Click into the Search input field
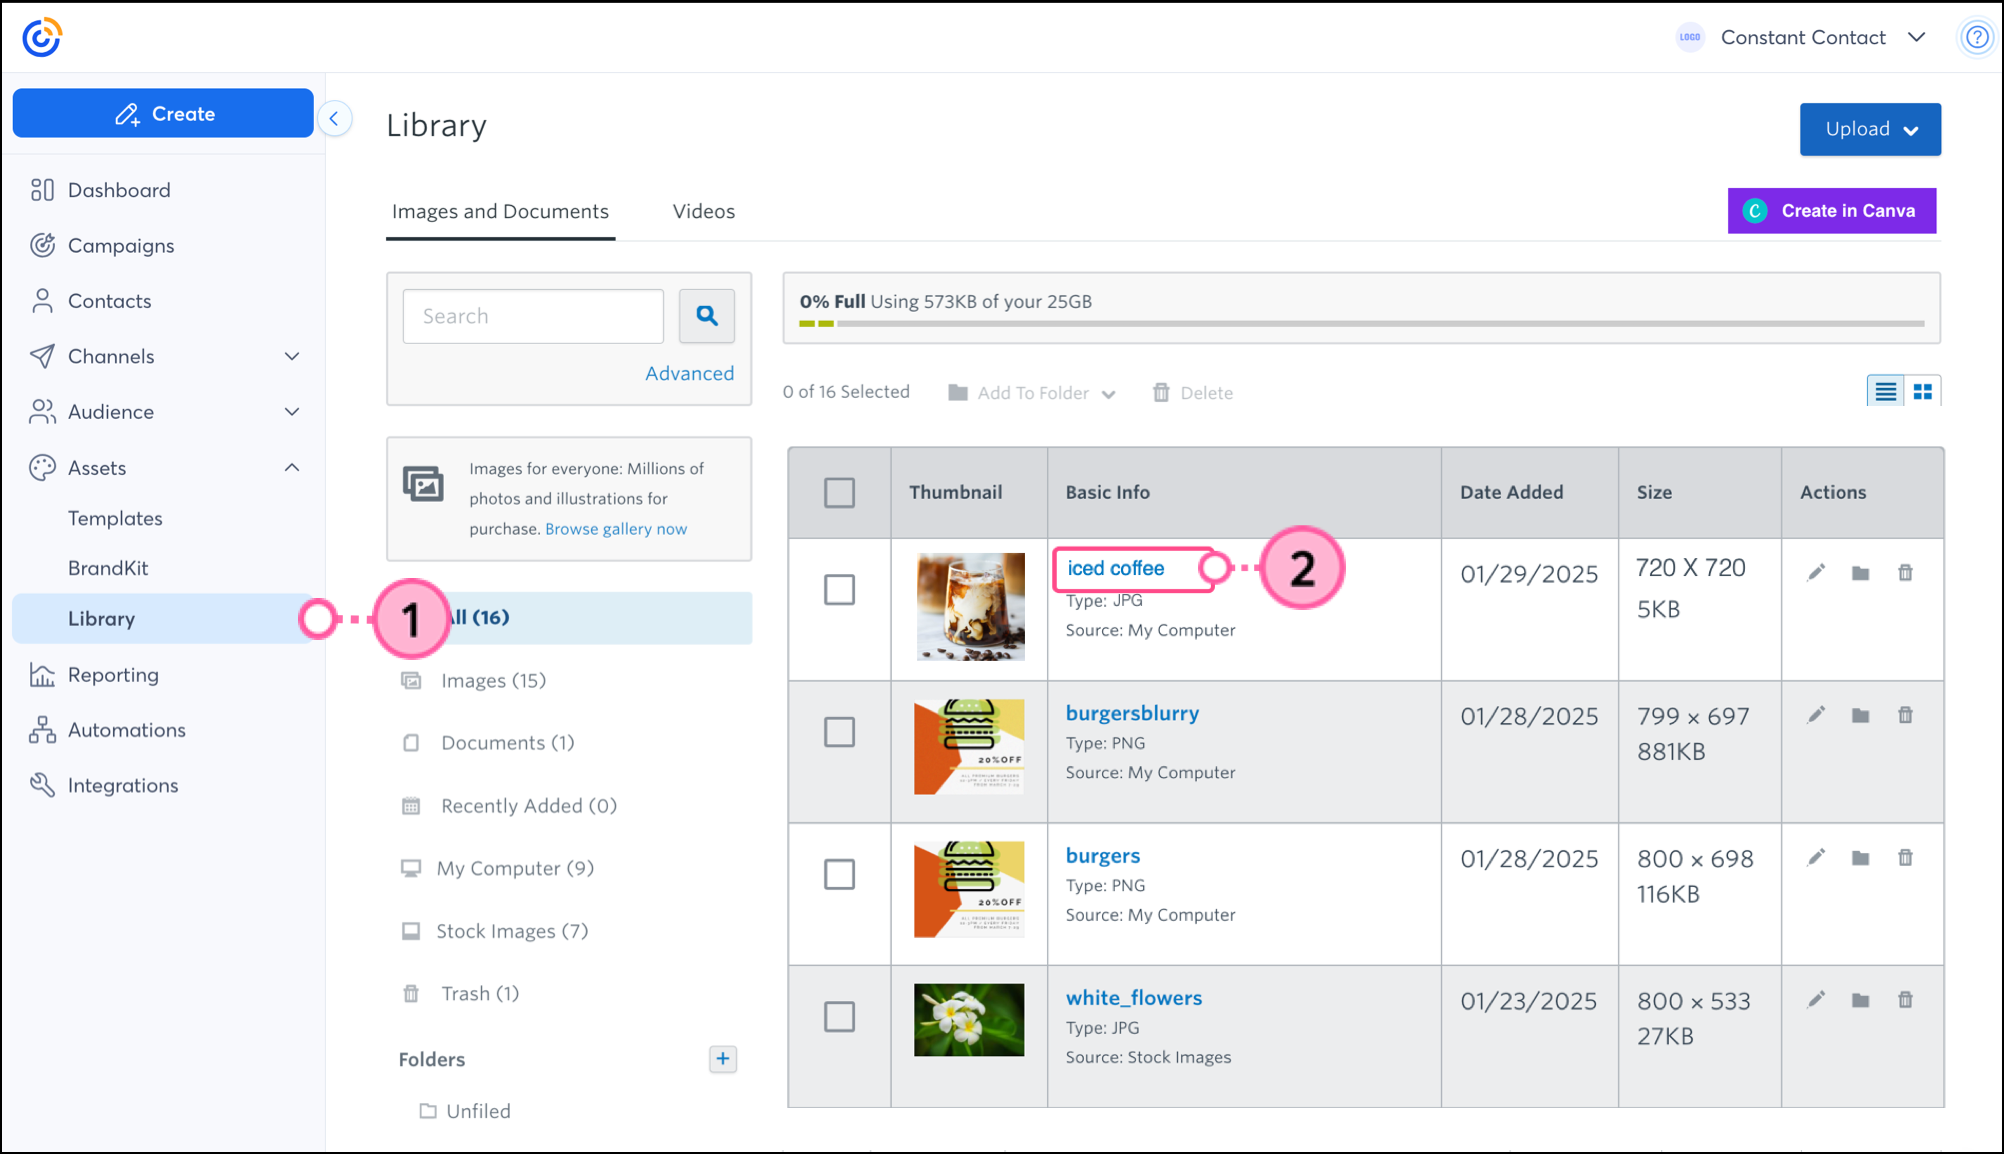Image resolution: width=2016 pixels, height=1154 pixels. click(533, 316)
